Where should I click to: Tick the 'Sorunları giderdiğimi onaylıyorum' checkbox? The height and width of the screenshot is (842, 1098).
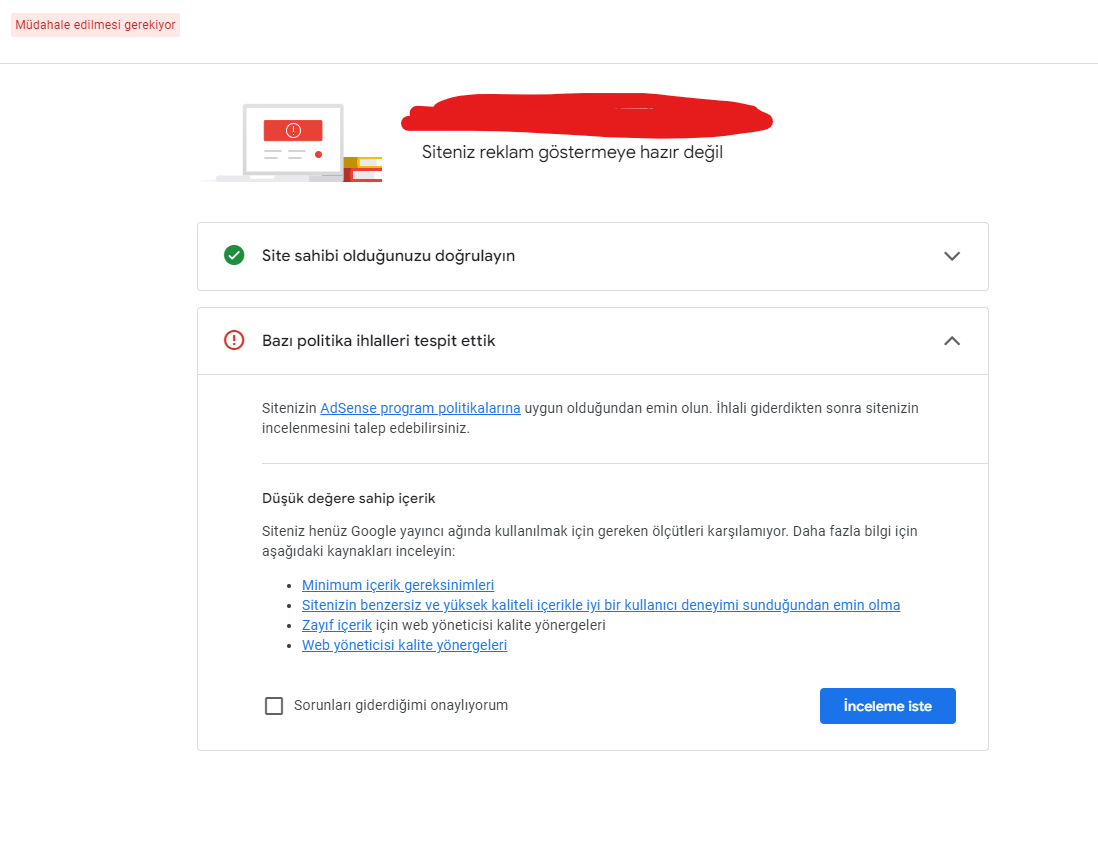tap(274, 705)
